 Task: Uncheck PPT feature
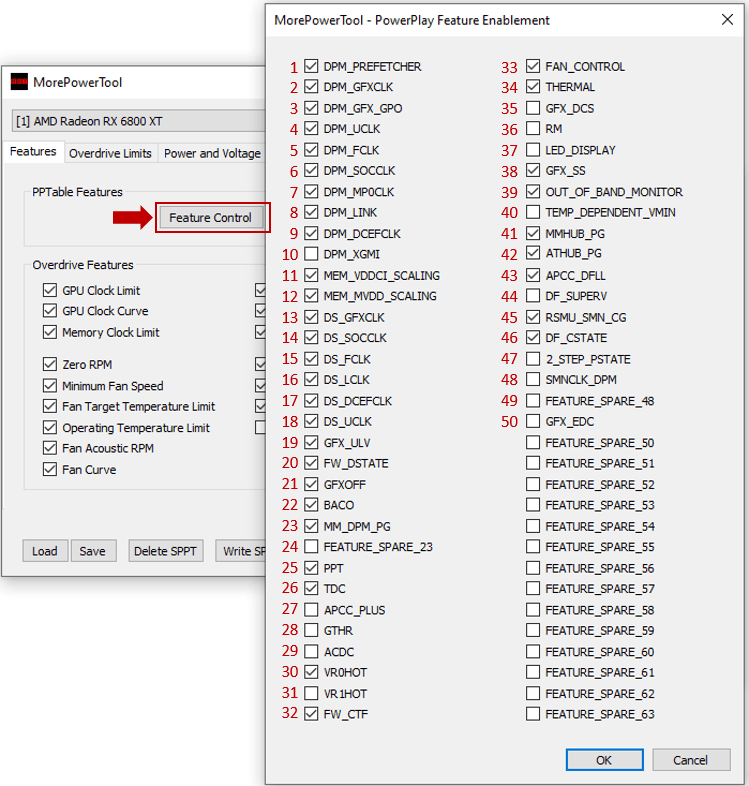(311, 568)
